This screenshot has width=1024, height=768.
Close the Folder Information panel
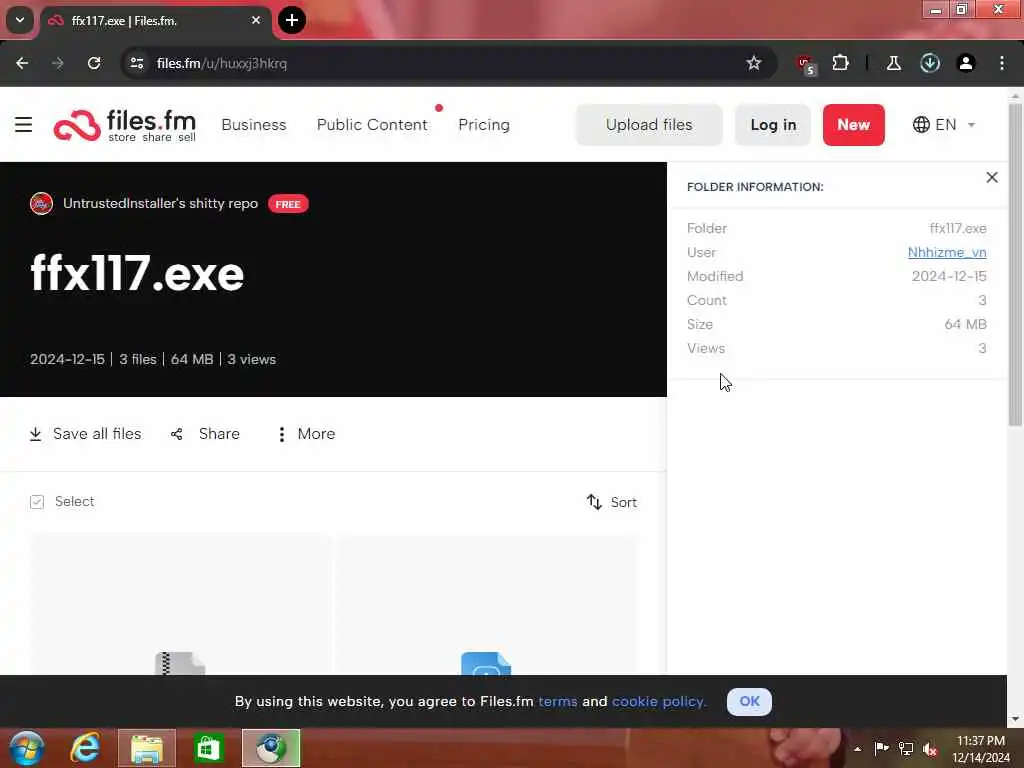coord(991,177)
